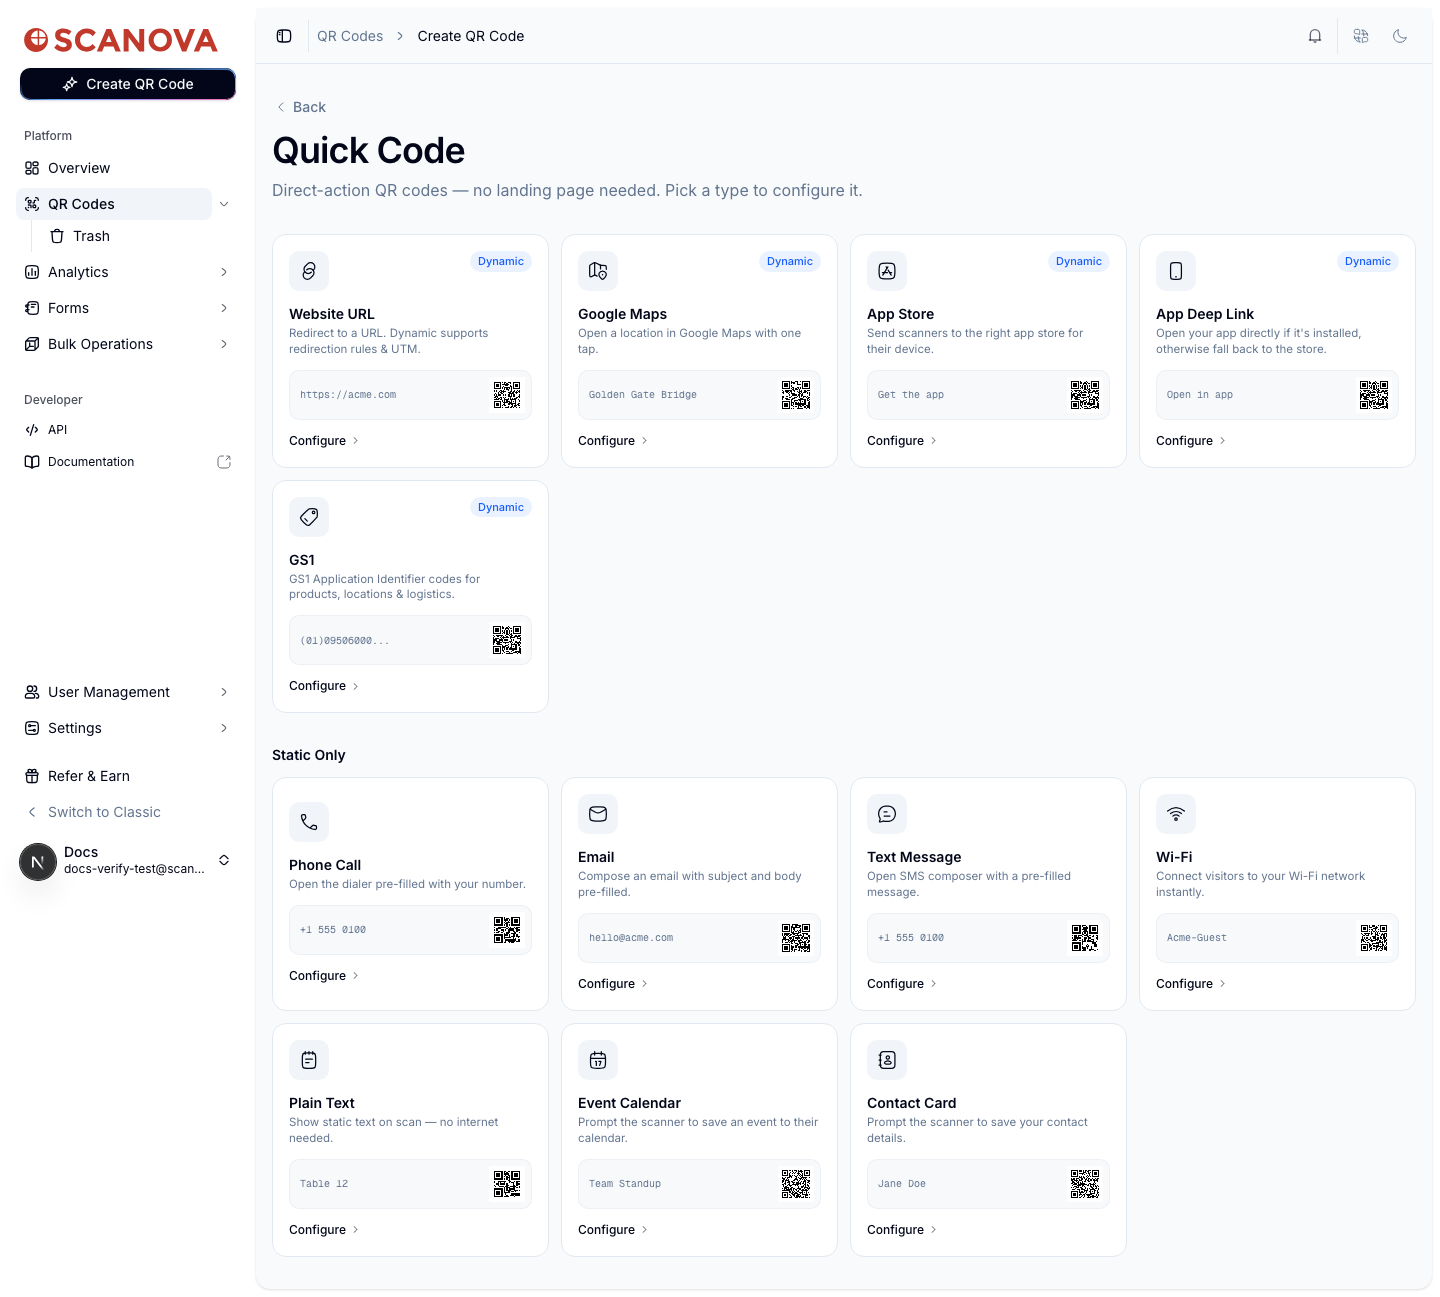Expand the Analytics submenu chevron

(224, 272)
